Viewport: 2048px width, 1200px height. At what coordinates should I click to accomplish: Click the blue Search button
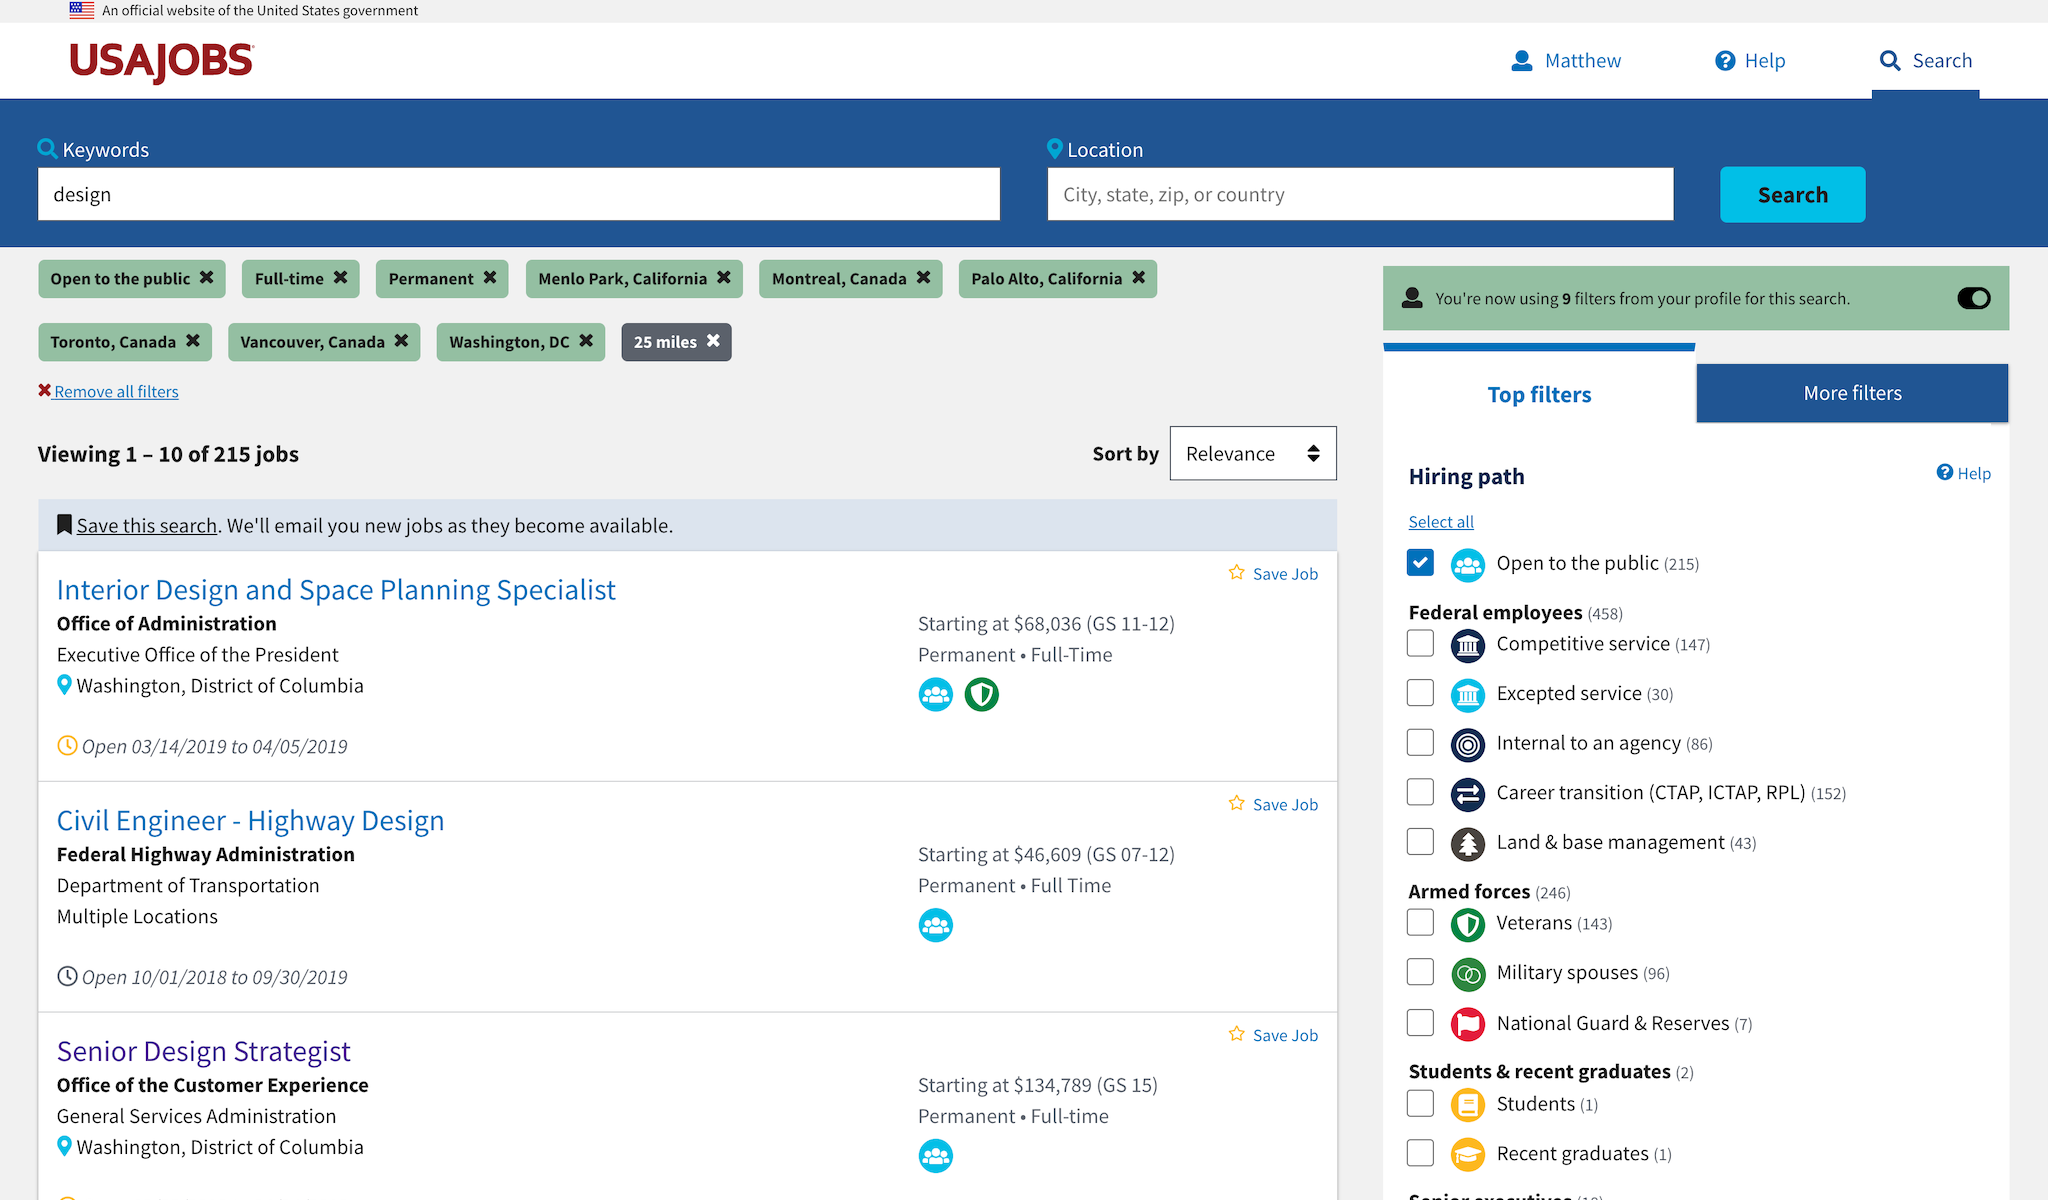1792,194
